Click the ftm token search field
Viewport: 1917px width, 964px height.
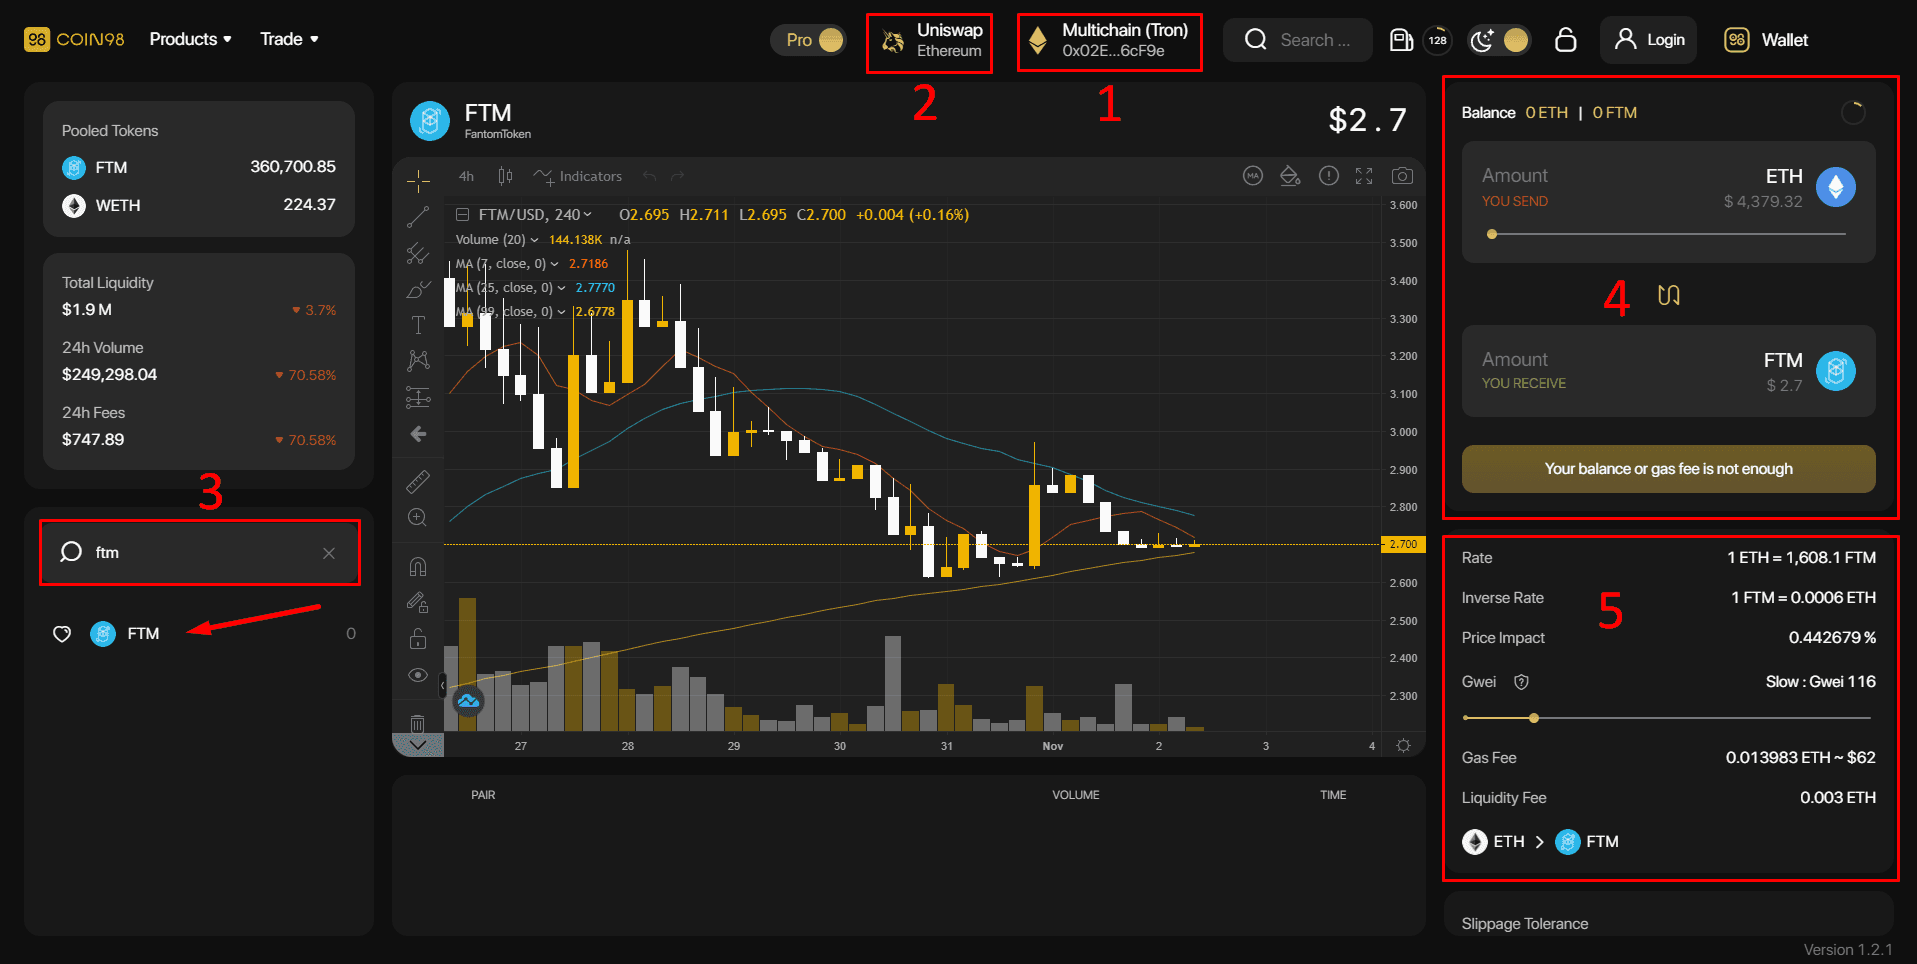199,552
